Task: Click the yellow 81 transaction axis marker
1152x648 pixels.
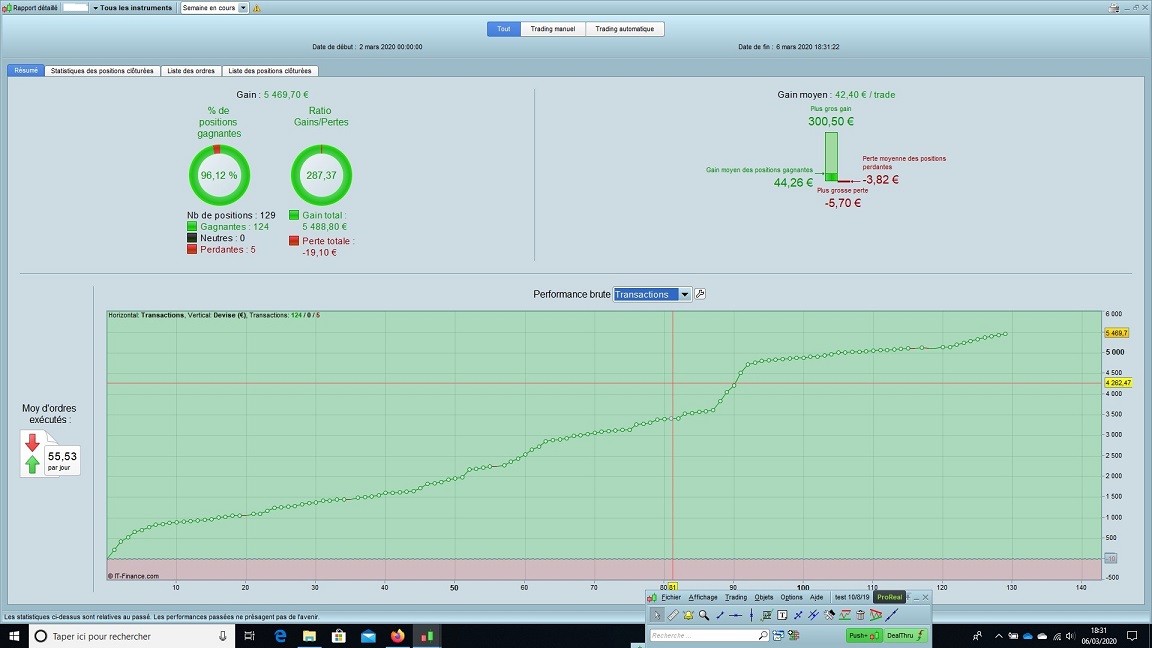Action: pos(672,587)
